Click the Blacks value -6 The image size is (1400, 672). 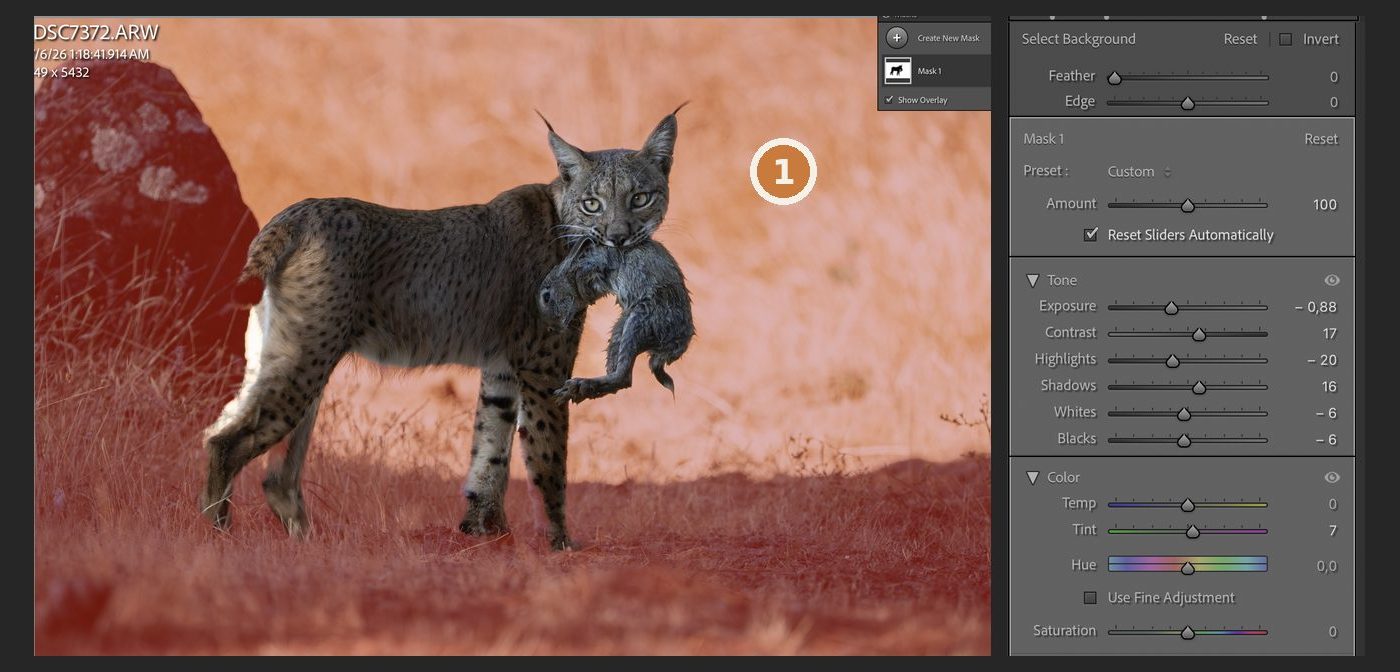[x=1326, y=440]
